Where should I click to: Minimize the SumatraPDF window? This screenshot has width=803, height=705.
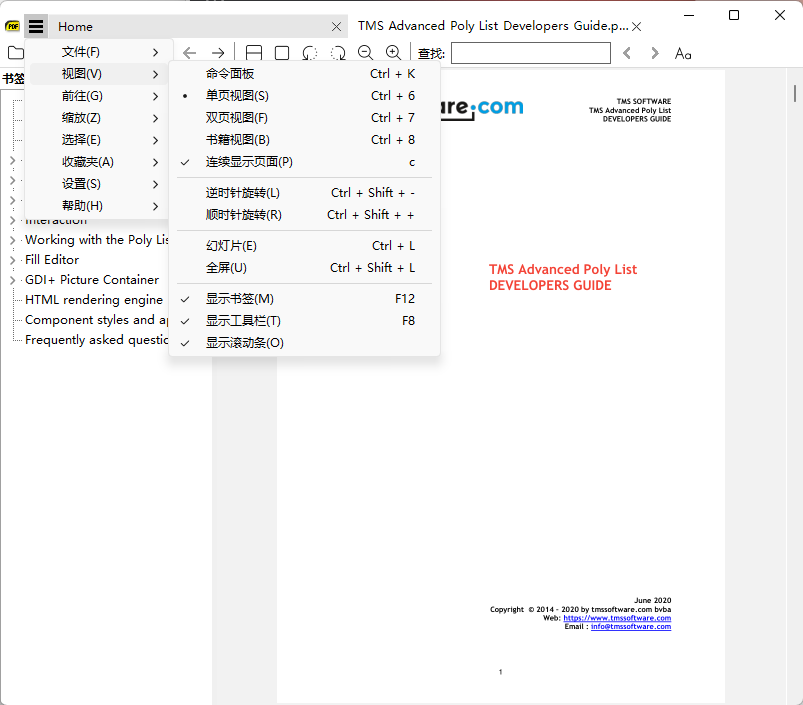click(689, 15)
